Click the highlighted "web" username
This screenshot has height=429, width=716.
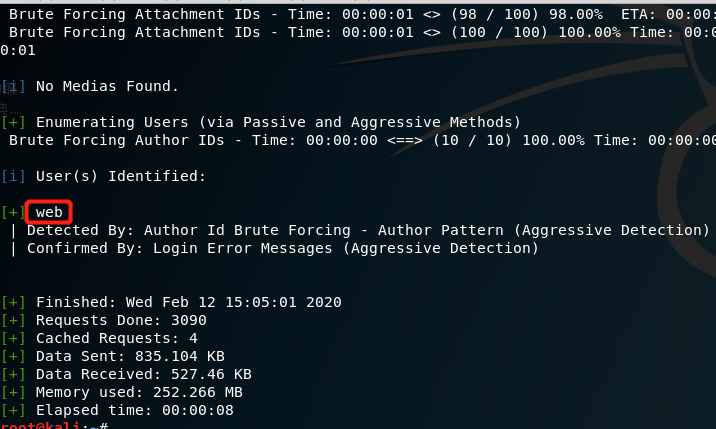point(49,212)
